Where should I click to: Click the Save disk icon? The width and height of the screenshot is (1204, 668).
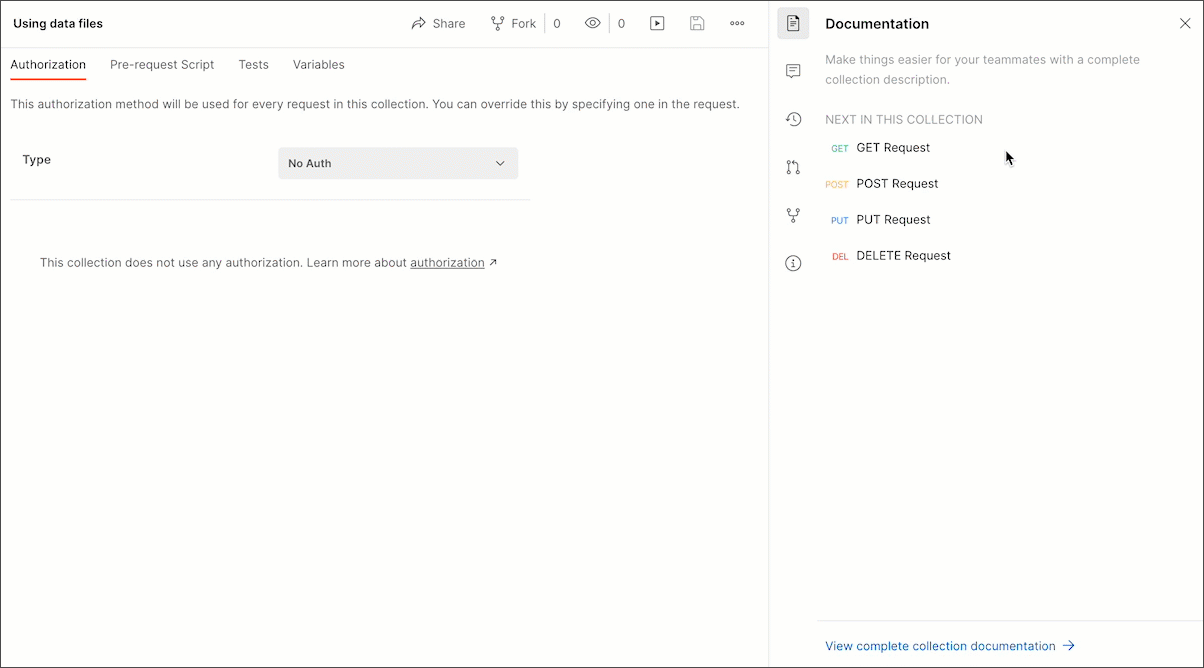click(x=697, y=23)
